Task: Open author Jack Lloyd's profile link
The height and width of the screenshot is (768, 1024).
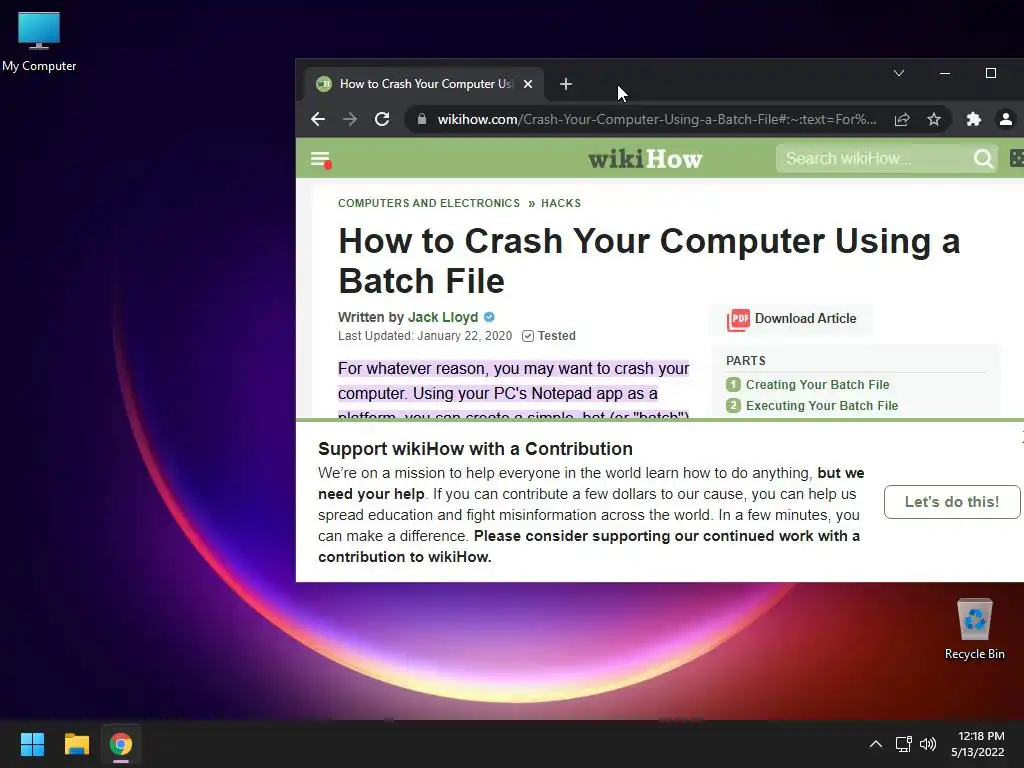Action: pyautogui.click(x=443, y=317)
